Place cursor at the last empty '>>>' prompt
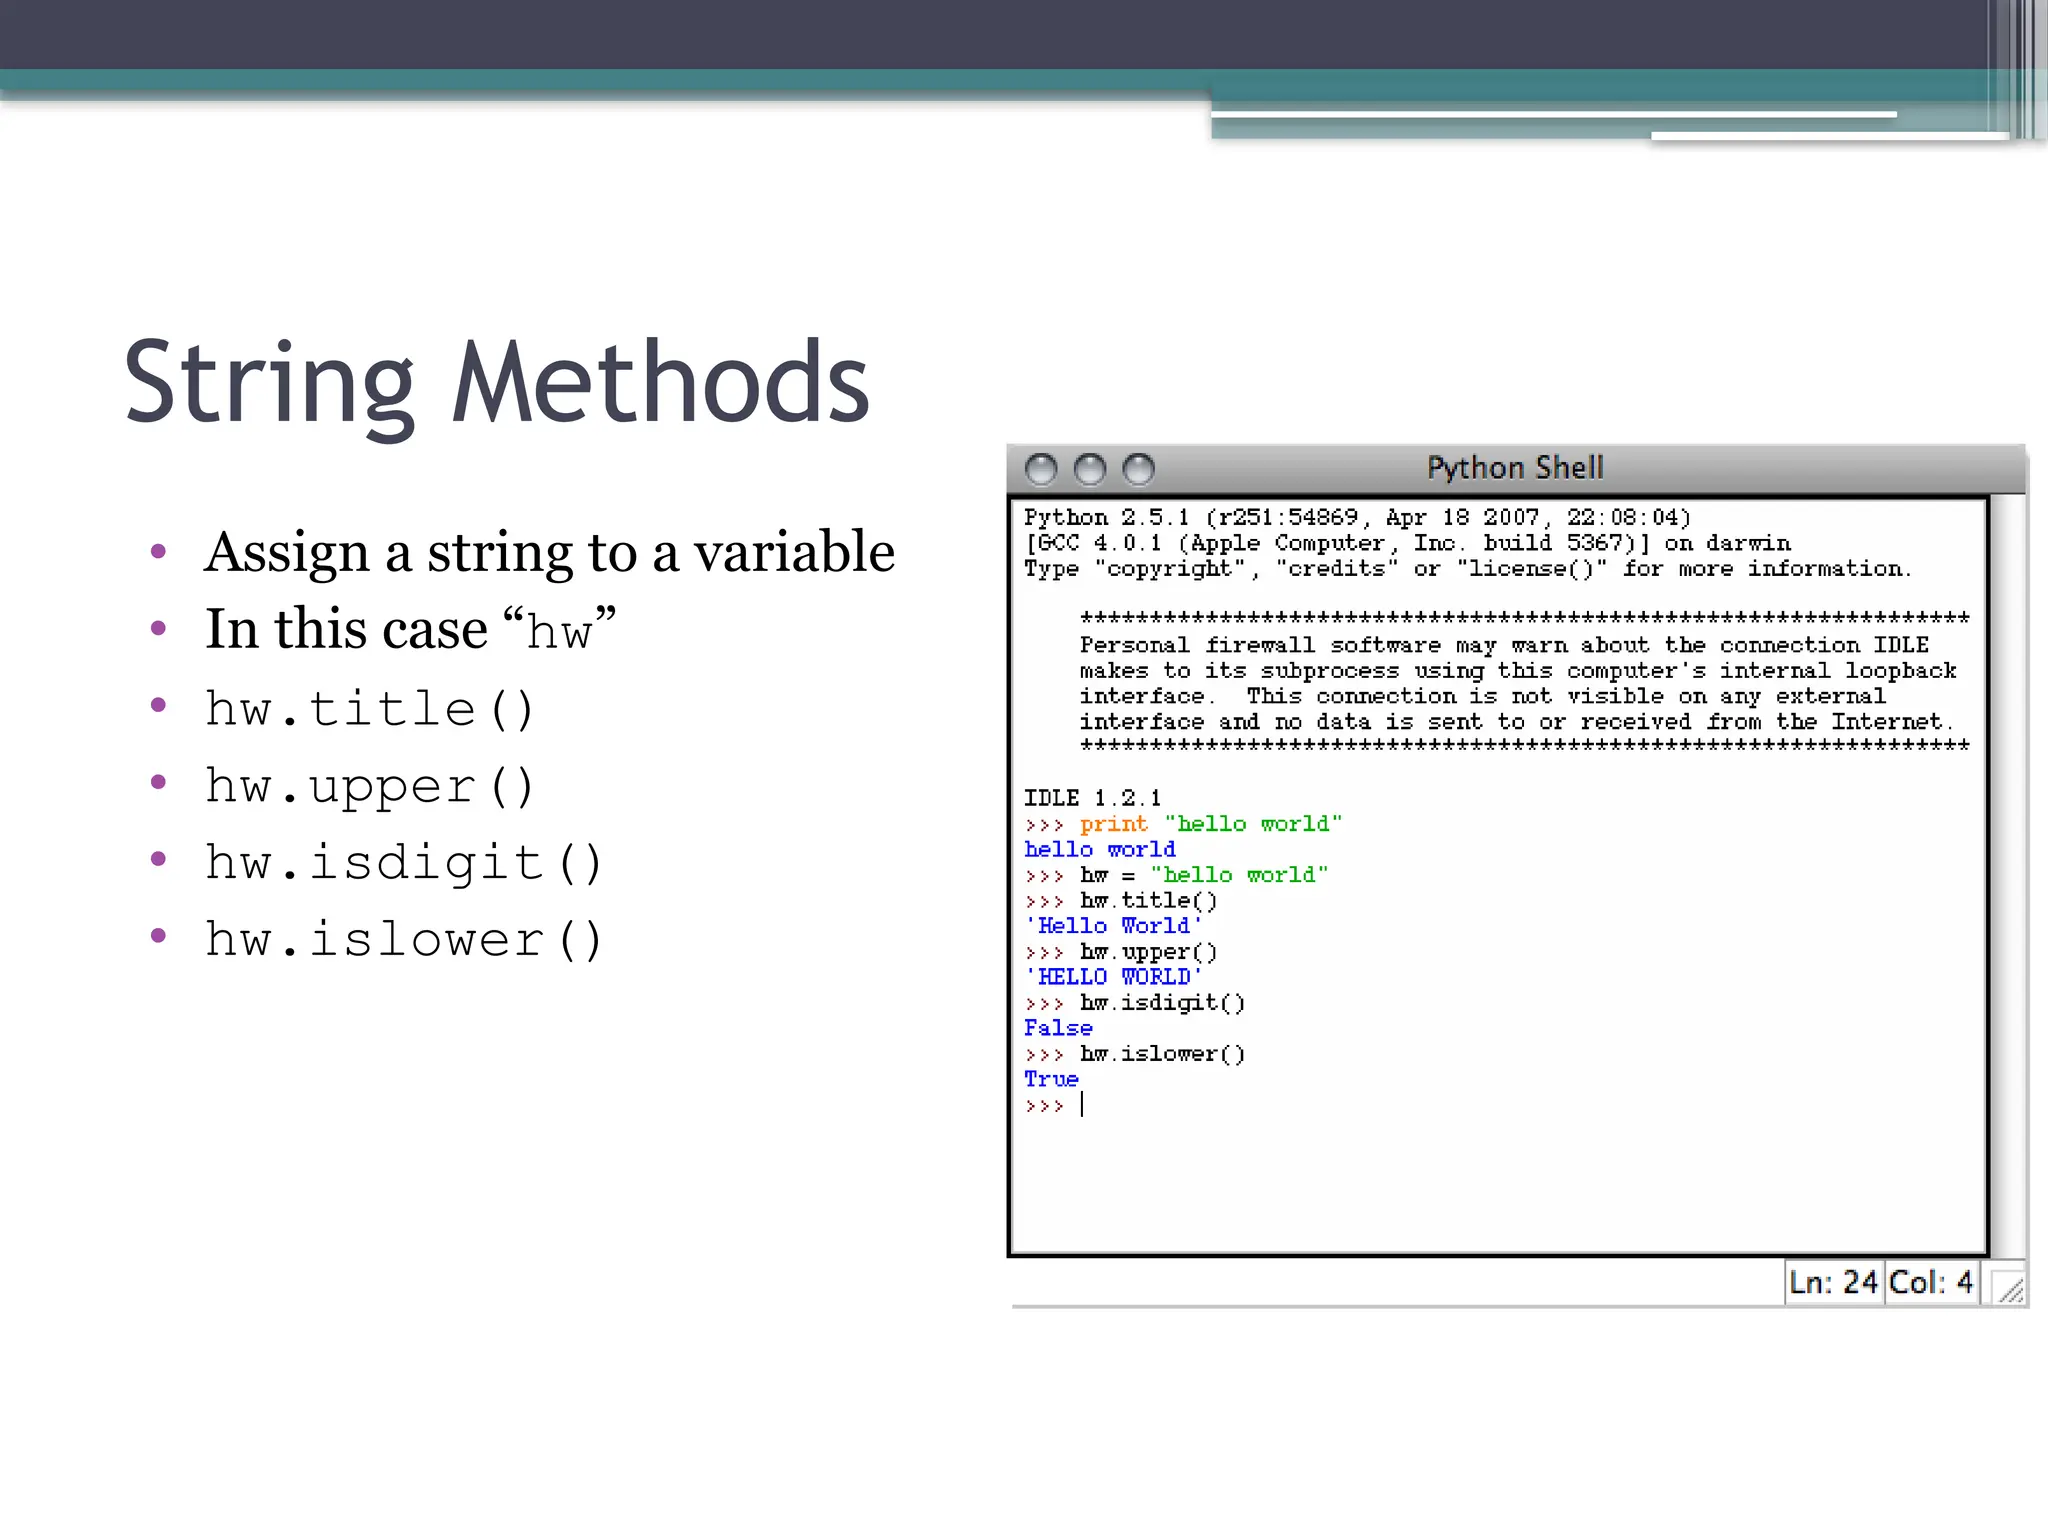2048x1536 pixels. pyautogui.click(x=1082, y=1105)
